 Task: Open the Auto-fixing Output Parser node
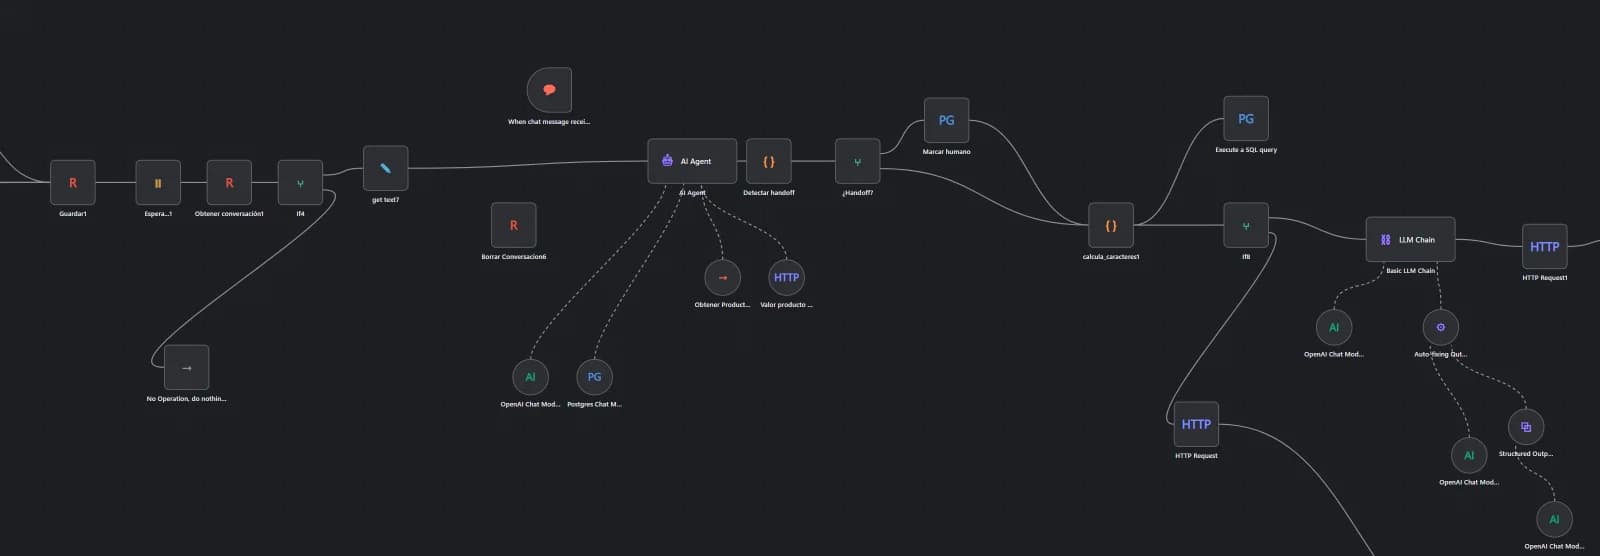point(1440,327)
